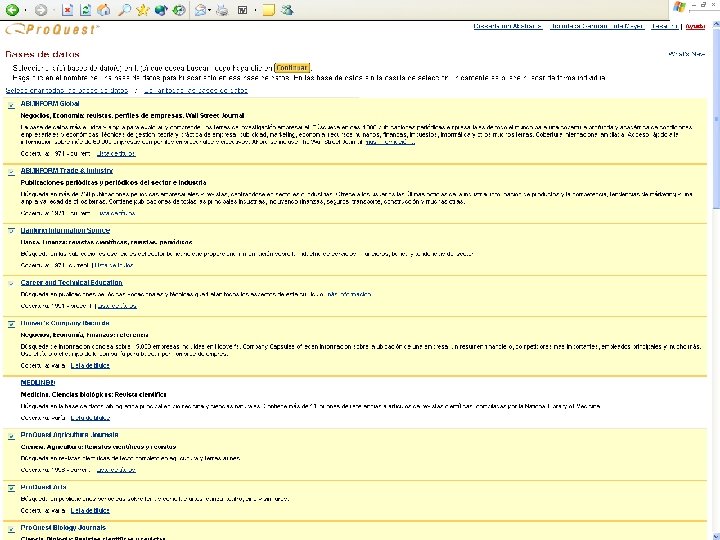Open the Dissertations Abstracts link at top
The width and height of the screenshot is (720, 540).
click(508, 27)
